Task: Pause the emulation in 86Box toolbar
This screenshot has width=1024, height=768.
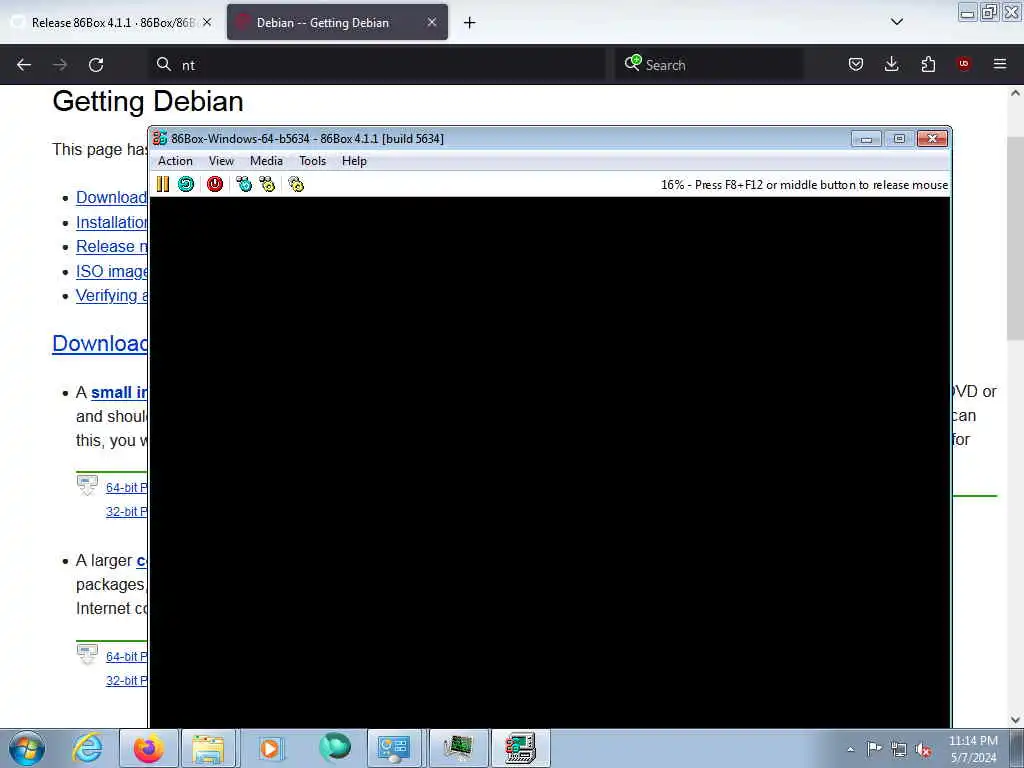Action: pos(163,184)
